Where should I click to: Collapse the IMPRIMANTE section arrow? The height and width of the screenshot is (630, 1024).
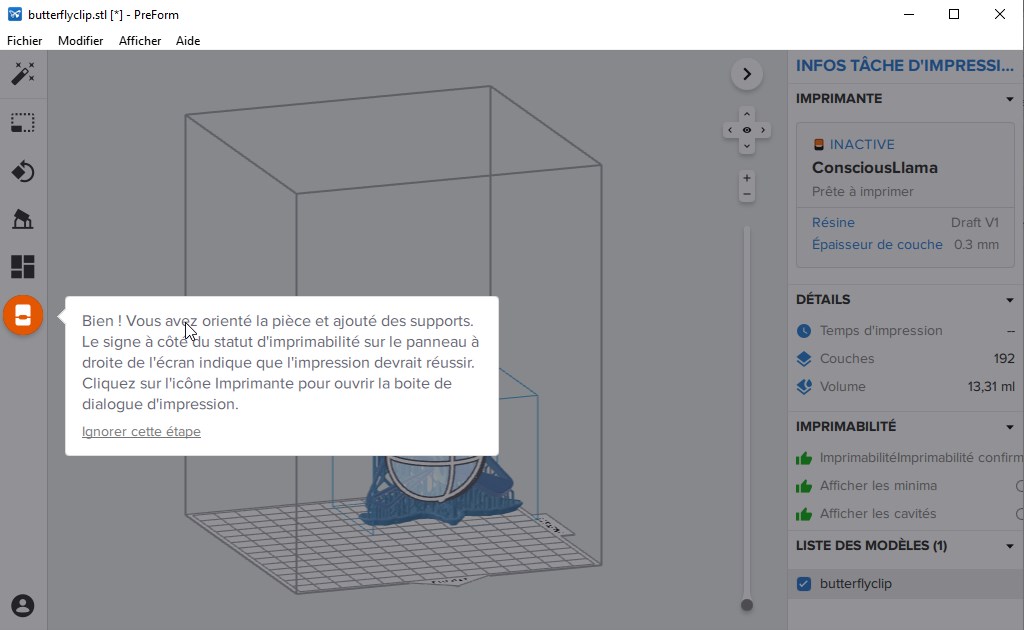tap(1010, 99)
